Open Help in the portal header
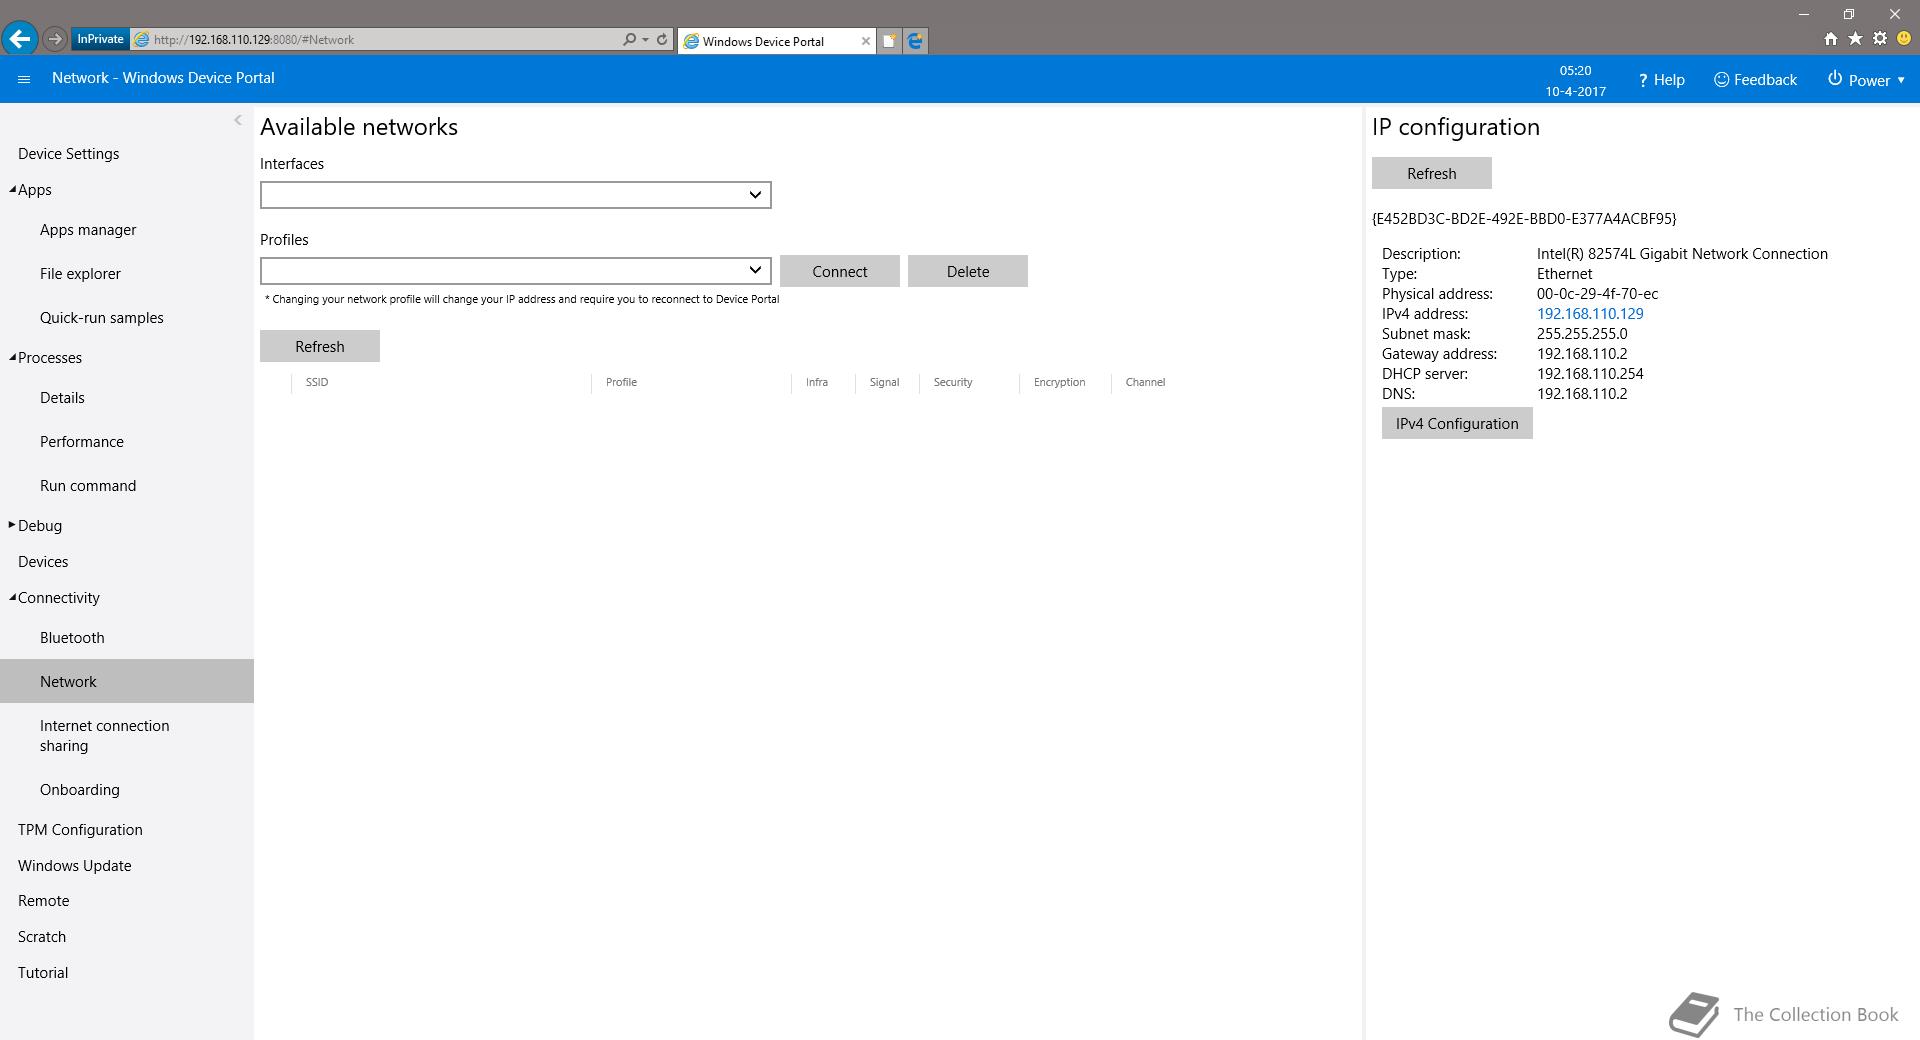 pos(1661,80)
